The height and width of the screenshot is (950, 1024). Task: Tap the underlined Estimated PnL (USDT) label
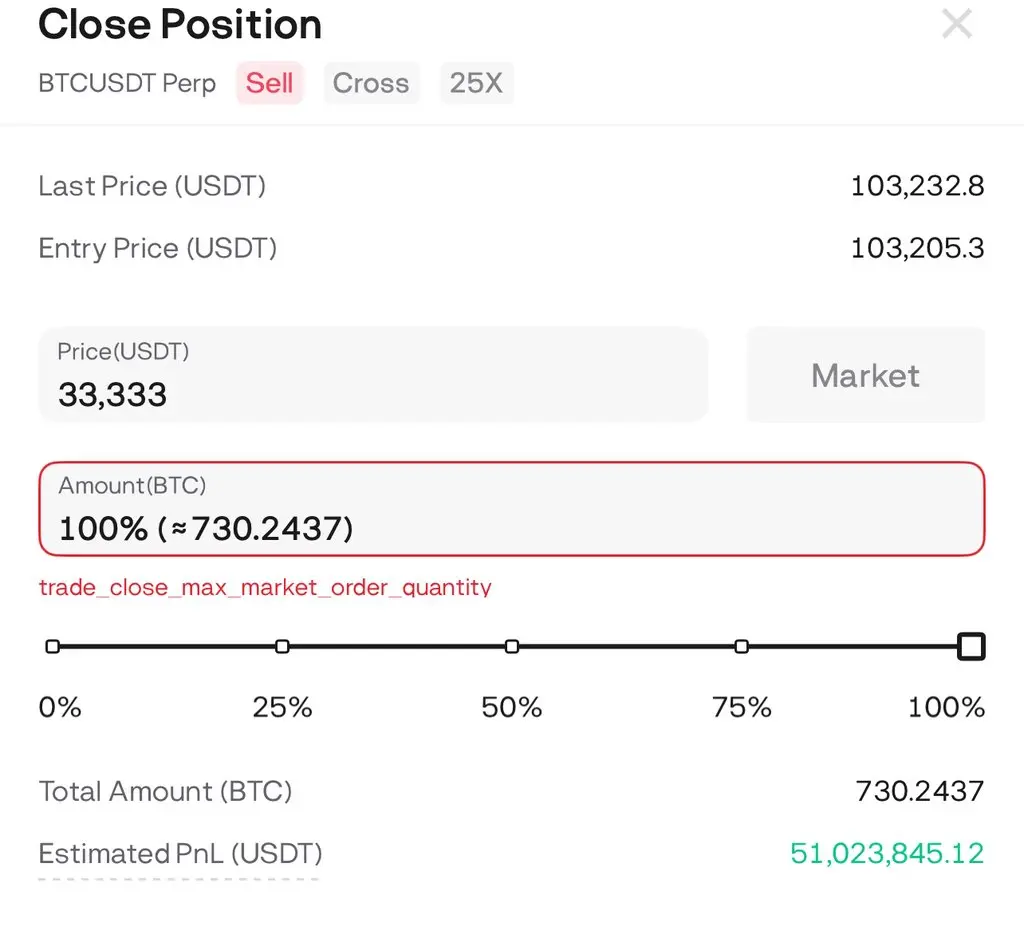tap(180, 854)
